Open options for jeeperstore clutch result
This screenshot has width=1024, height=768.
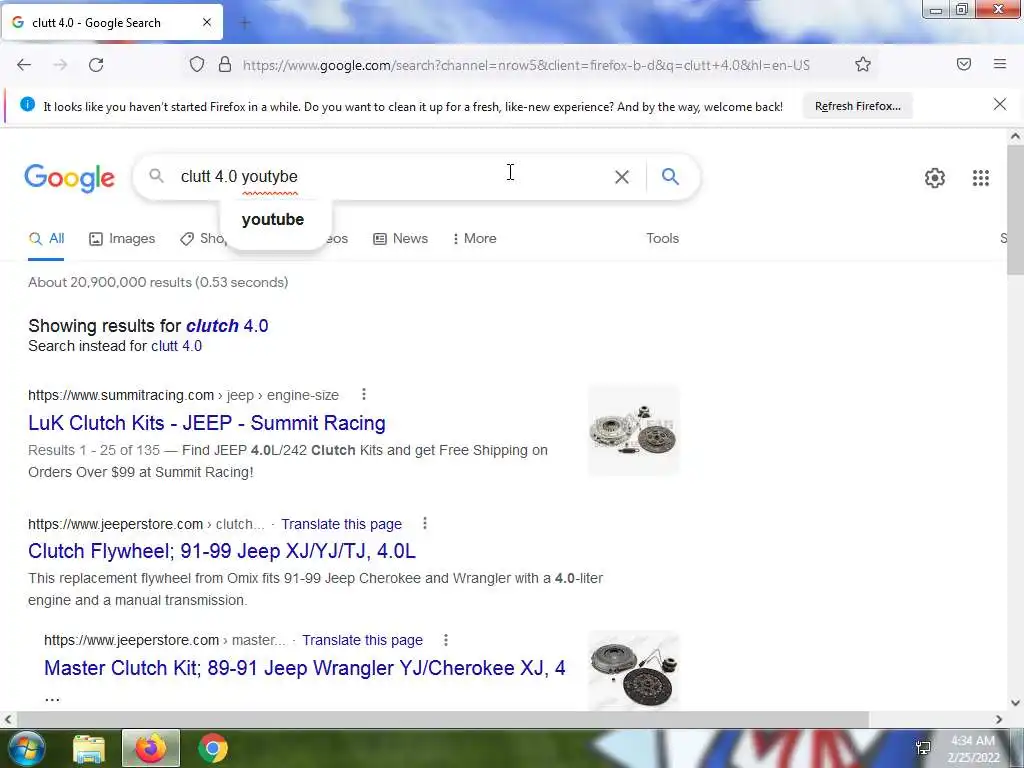coord(424,524)
